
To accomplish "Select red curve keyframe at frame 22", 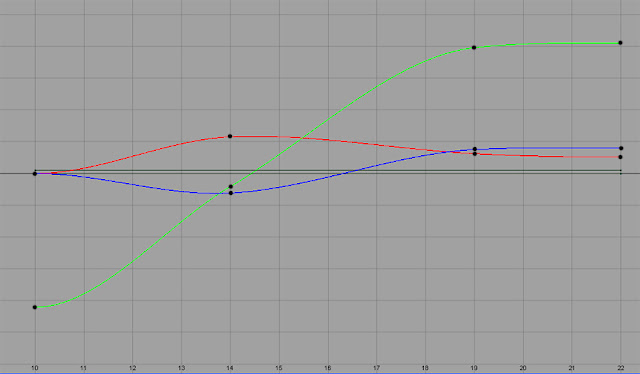I will click(x=620, y=157).
